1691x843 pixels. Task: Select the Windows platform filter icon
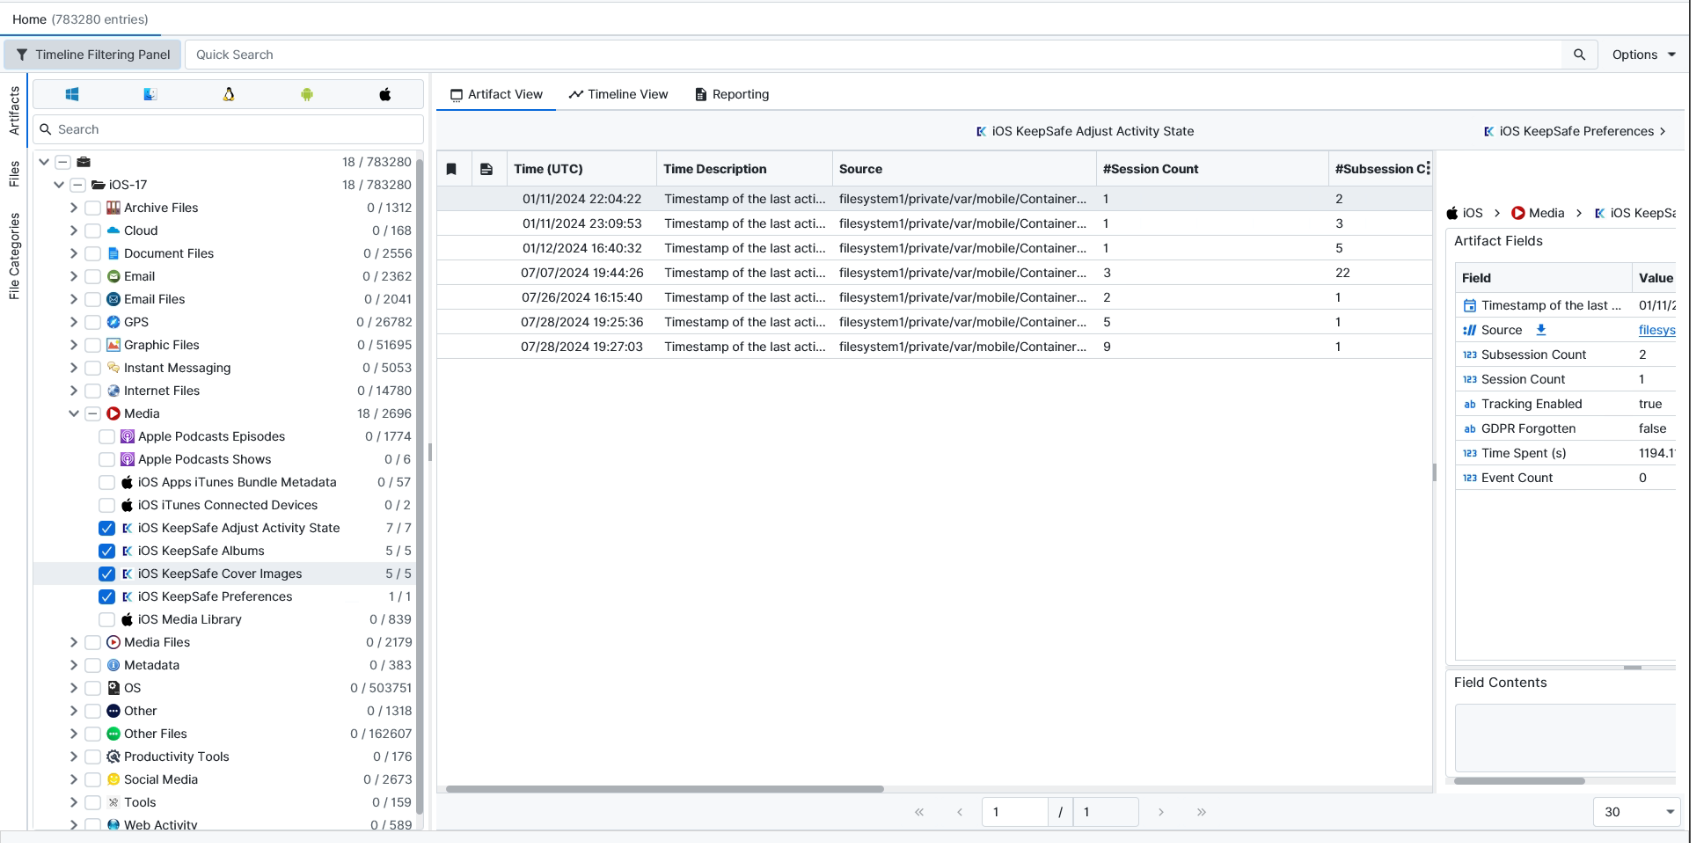[72, 94]
